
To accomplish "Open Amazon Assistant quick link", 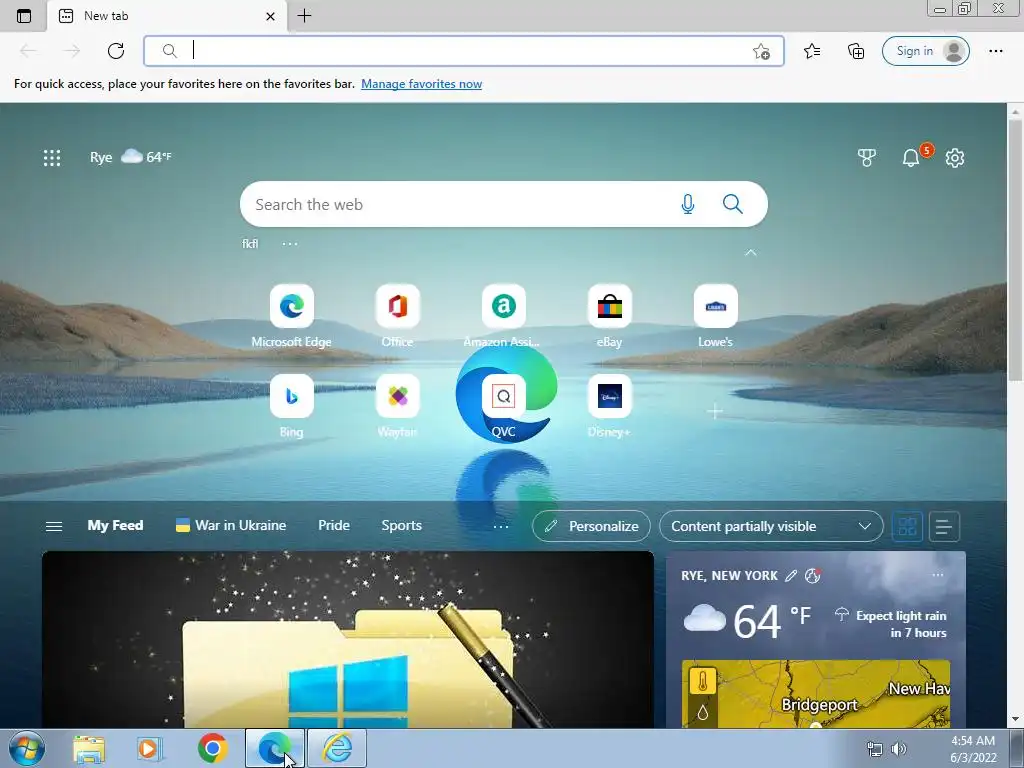I will 503,316.
